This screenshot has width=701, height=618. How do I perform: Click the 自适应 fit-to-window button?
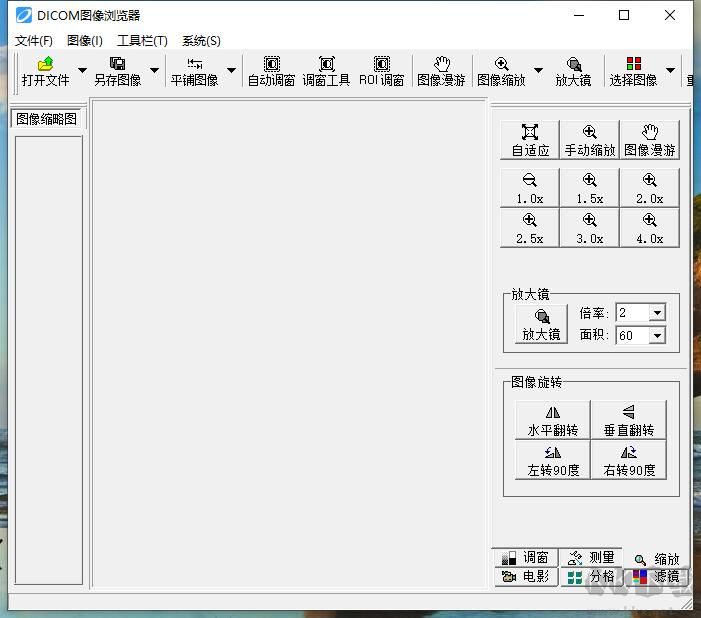pos(530,140)
